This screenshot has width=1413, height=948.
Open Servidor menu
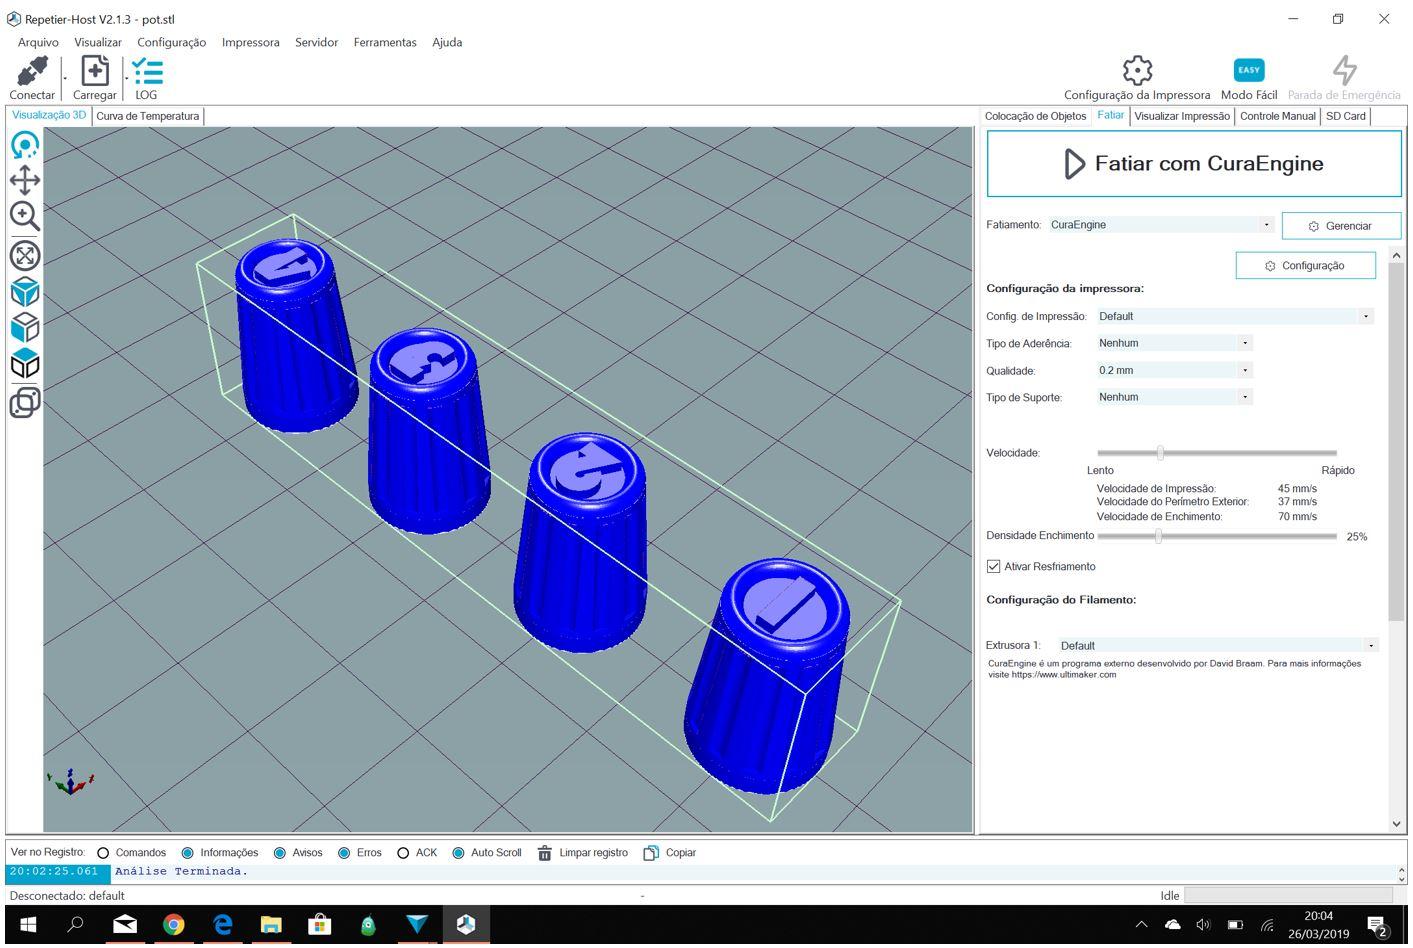click(316, 42)
